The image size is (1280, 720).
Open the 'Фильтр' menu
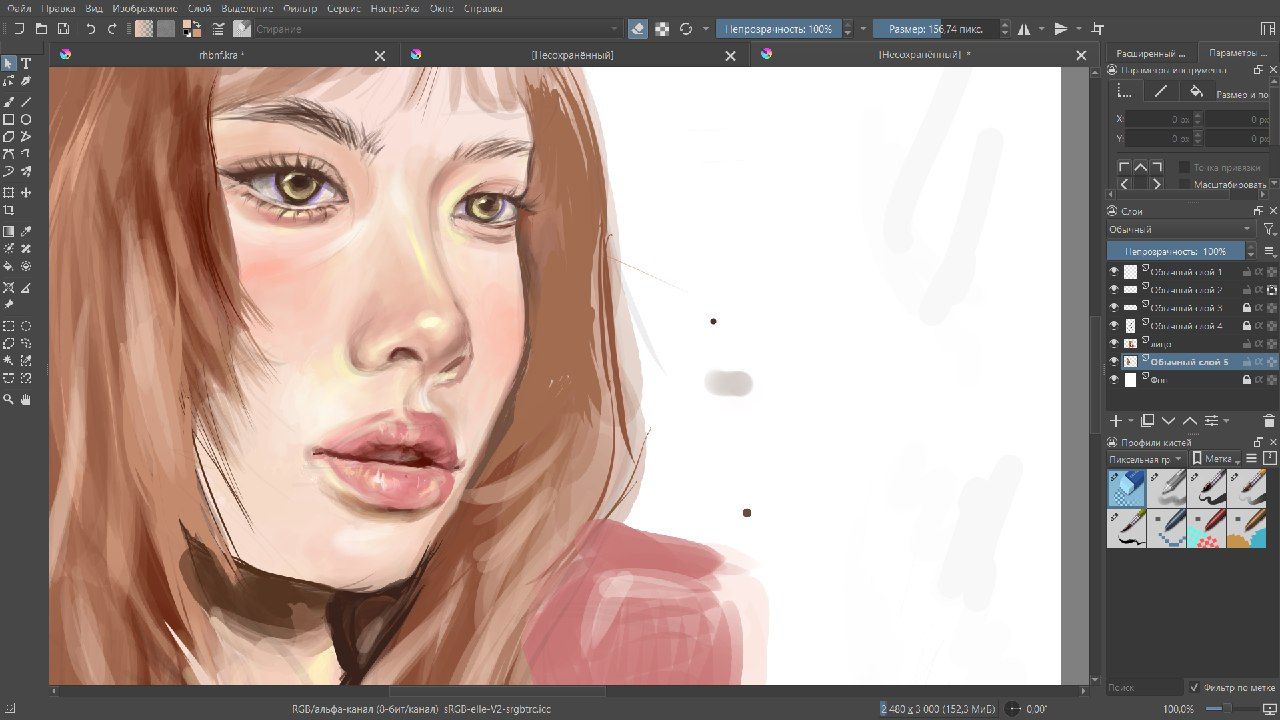coord(300,8)
